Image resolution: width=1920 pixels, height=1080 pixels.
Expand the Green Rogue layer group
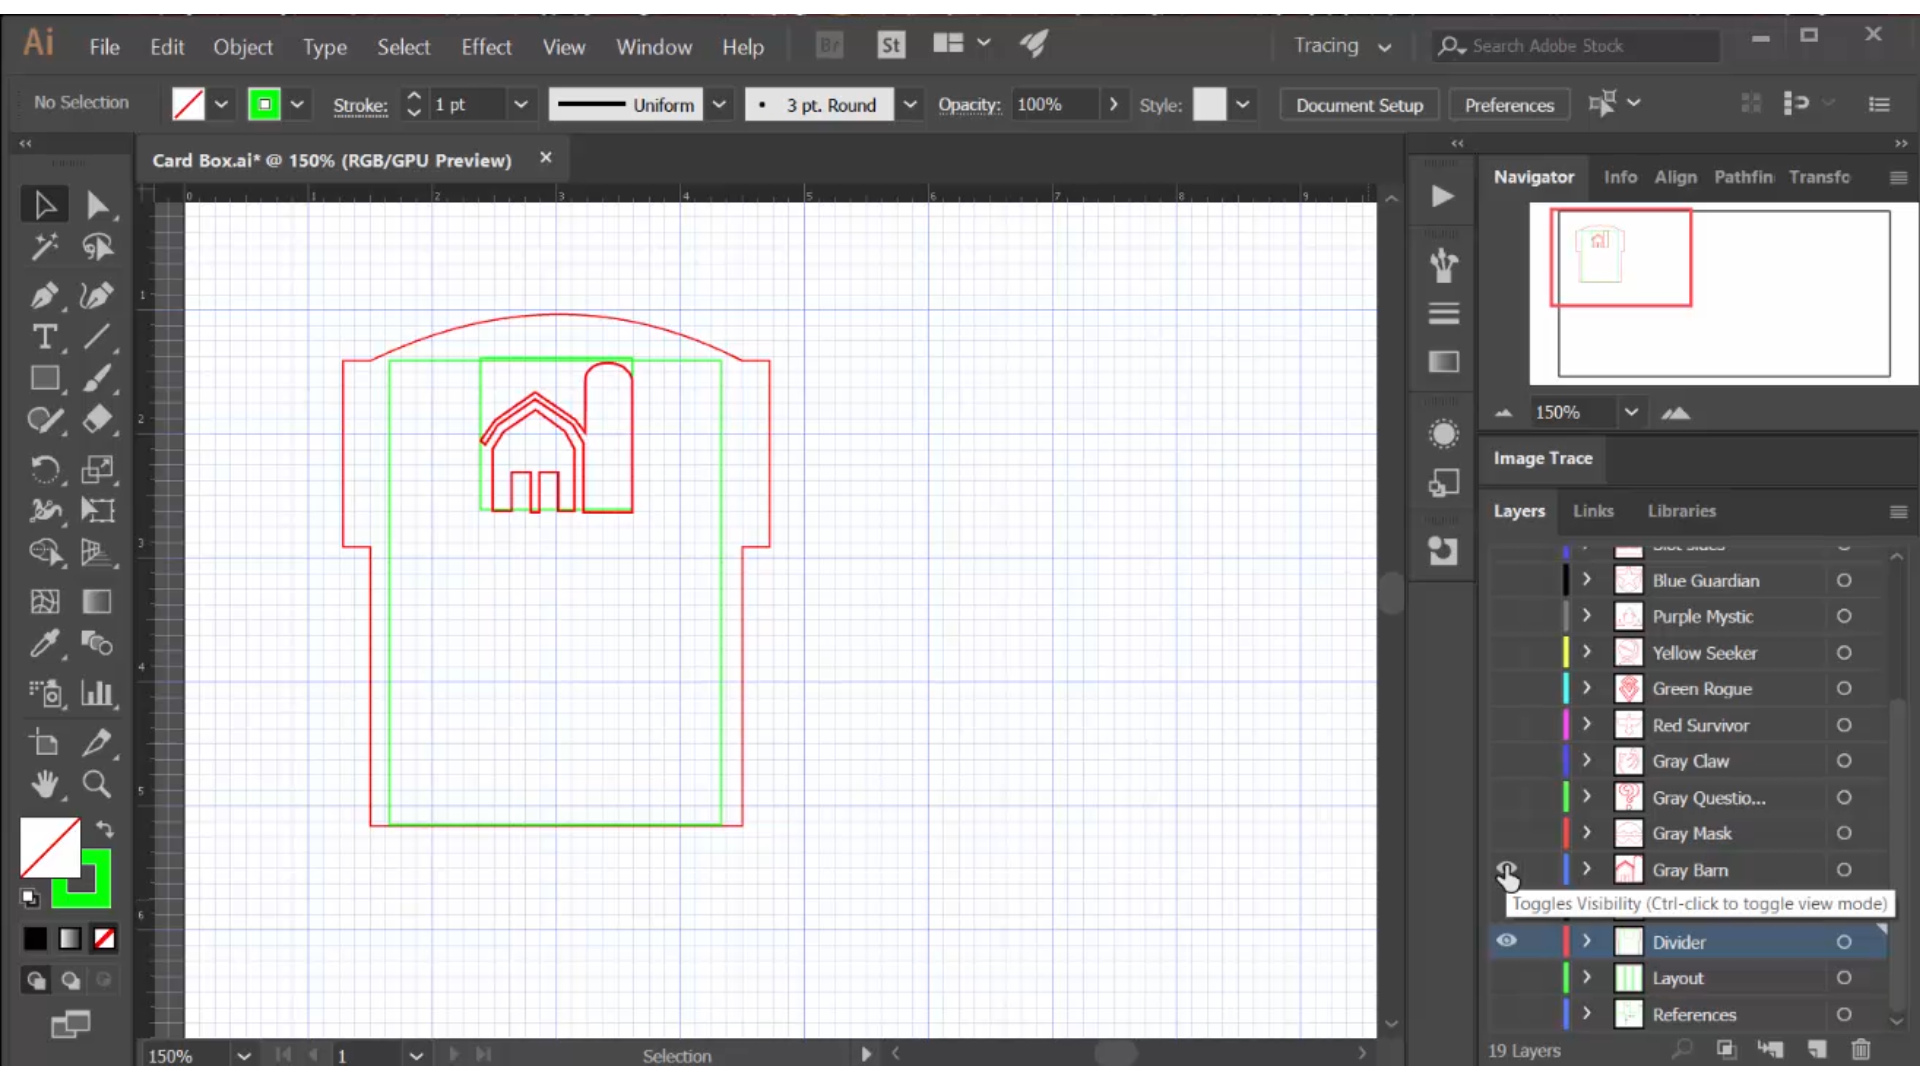(1588, 687)
